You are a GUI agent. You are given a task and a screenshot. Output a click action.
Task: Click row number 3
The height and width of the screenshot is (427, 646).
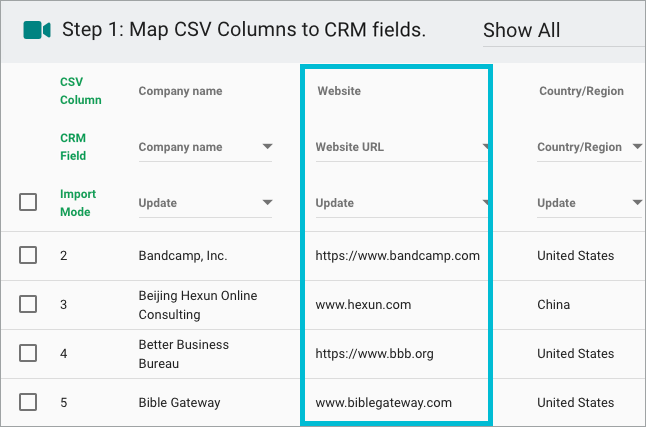63,305
